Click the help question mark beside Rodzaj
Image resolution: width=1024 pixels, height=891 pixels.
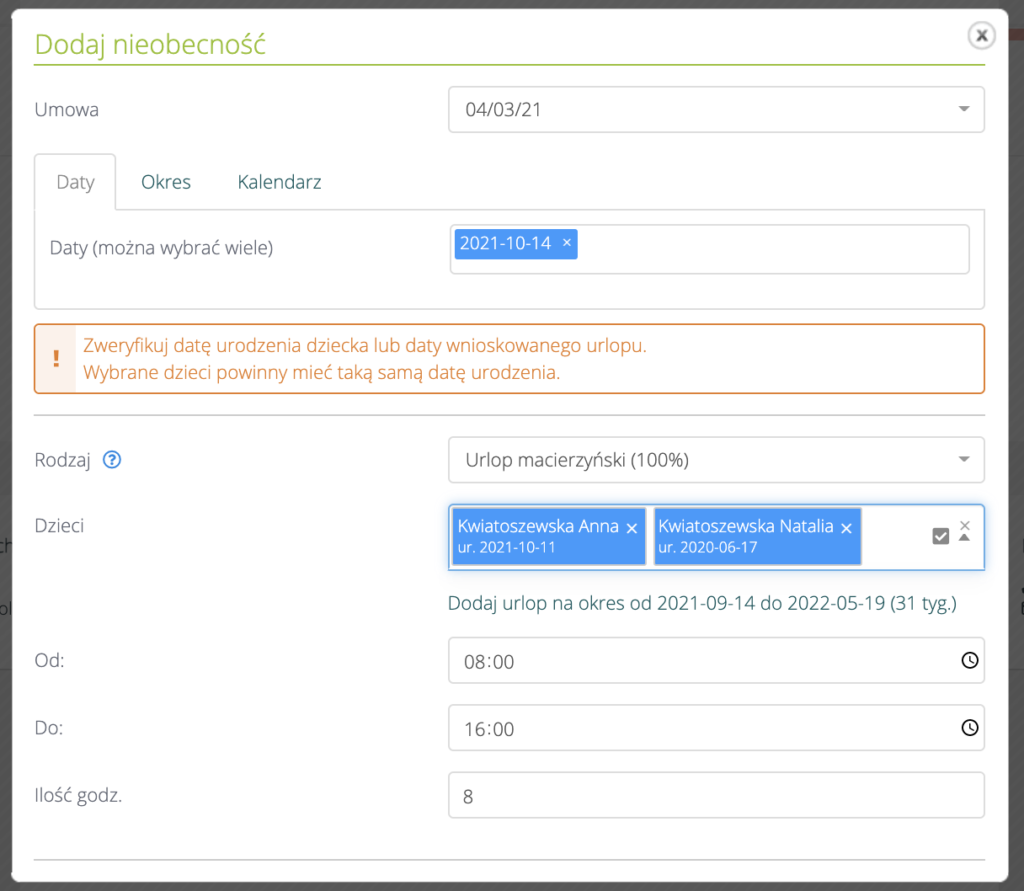pyautogui.click(x=112, y=461)
